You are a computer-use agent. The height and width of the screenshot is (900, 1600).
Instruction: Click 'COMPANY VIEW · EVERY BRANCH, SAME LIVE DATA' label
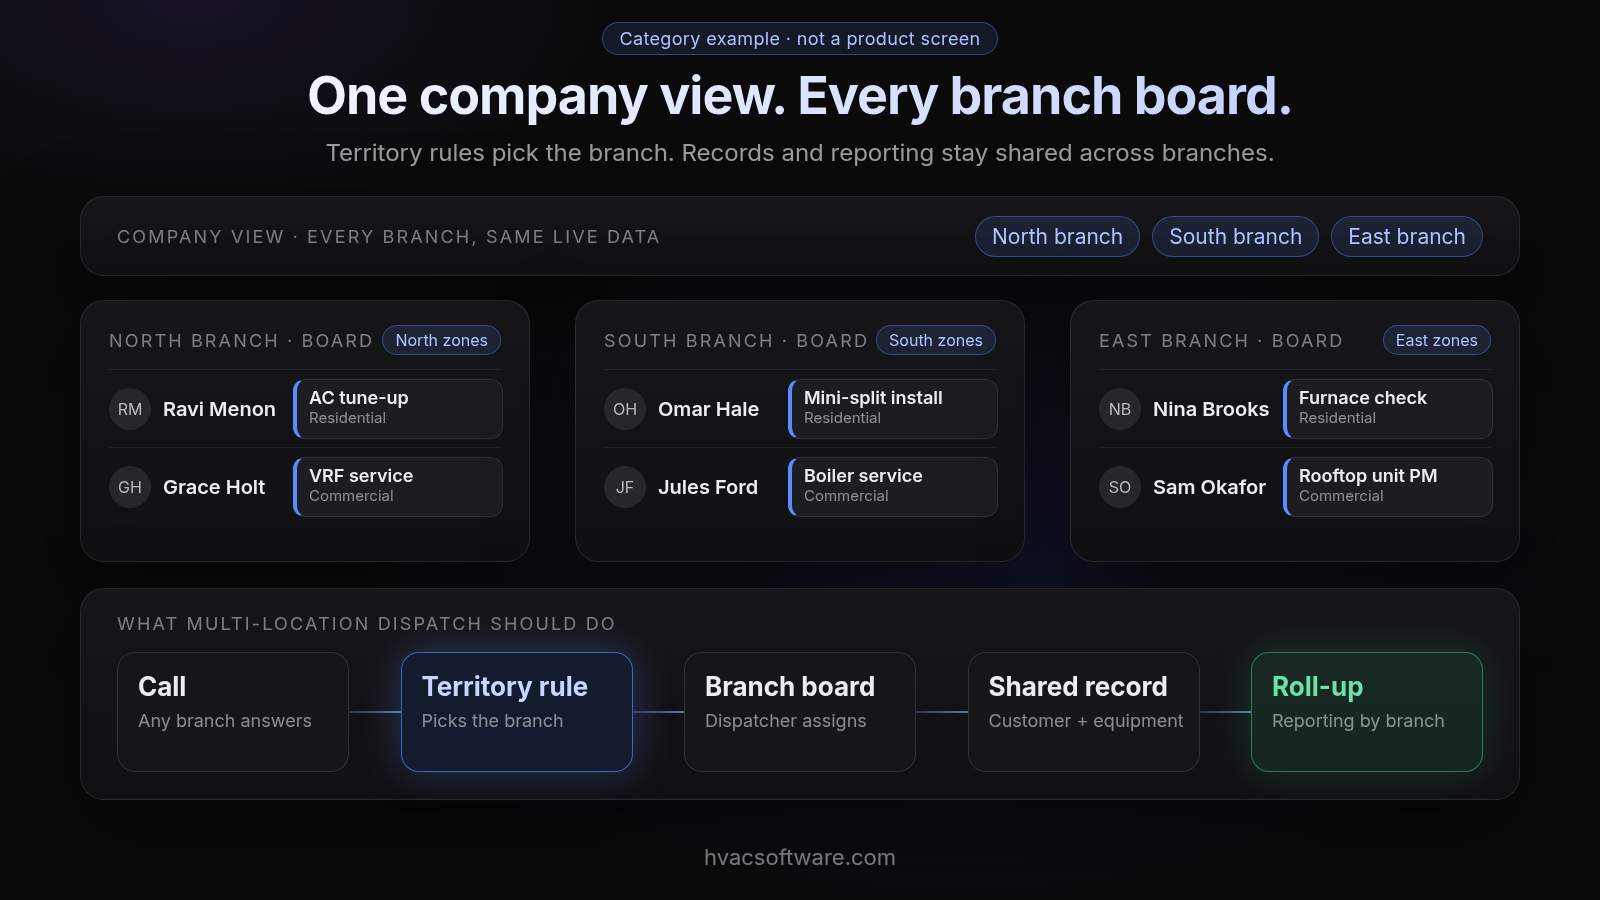pos(388,237)
